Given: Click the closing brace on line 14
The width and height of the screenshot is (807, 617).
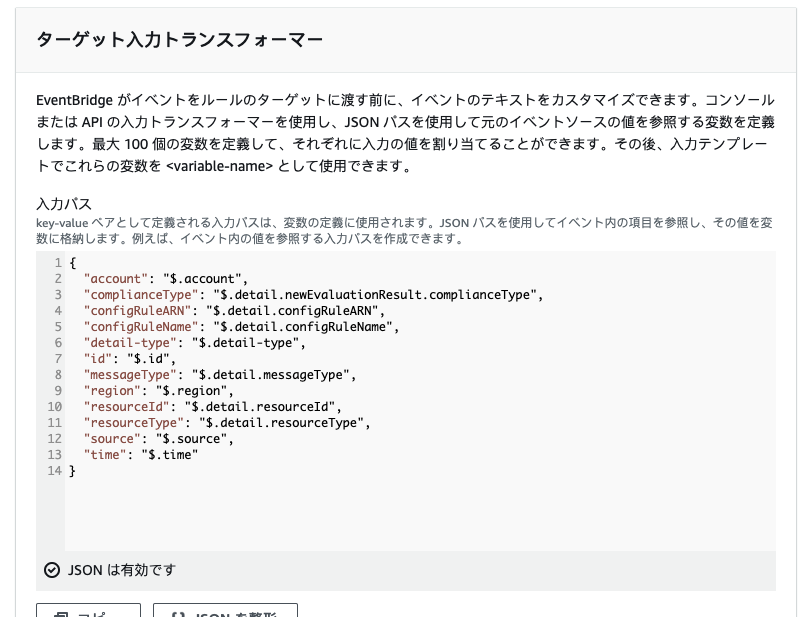Looking at the screenshot, I should pyautogui.click(x=72, y=470).
